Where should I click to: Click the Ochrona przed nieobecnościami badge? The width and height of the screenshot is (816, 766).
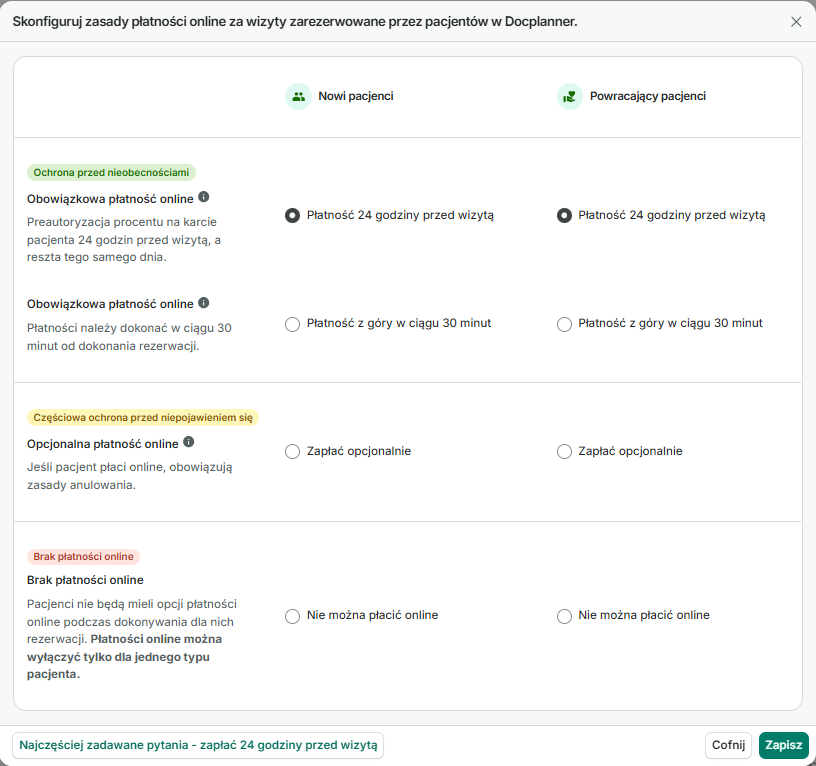point(110,172)
